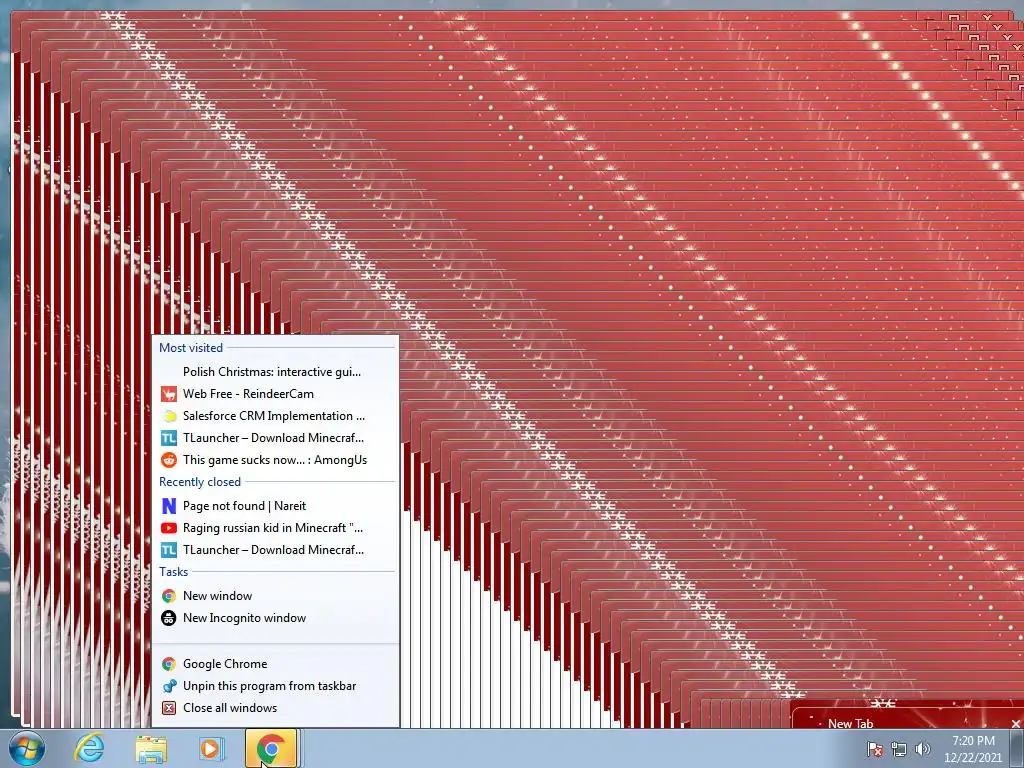This screenshot has height=768, width=1024.
Task: Open volume speaker icon in tray
Action: (x=922, y=749)
